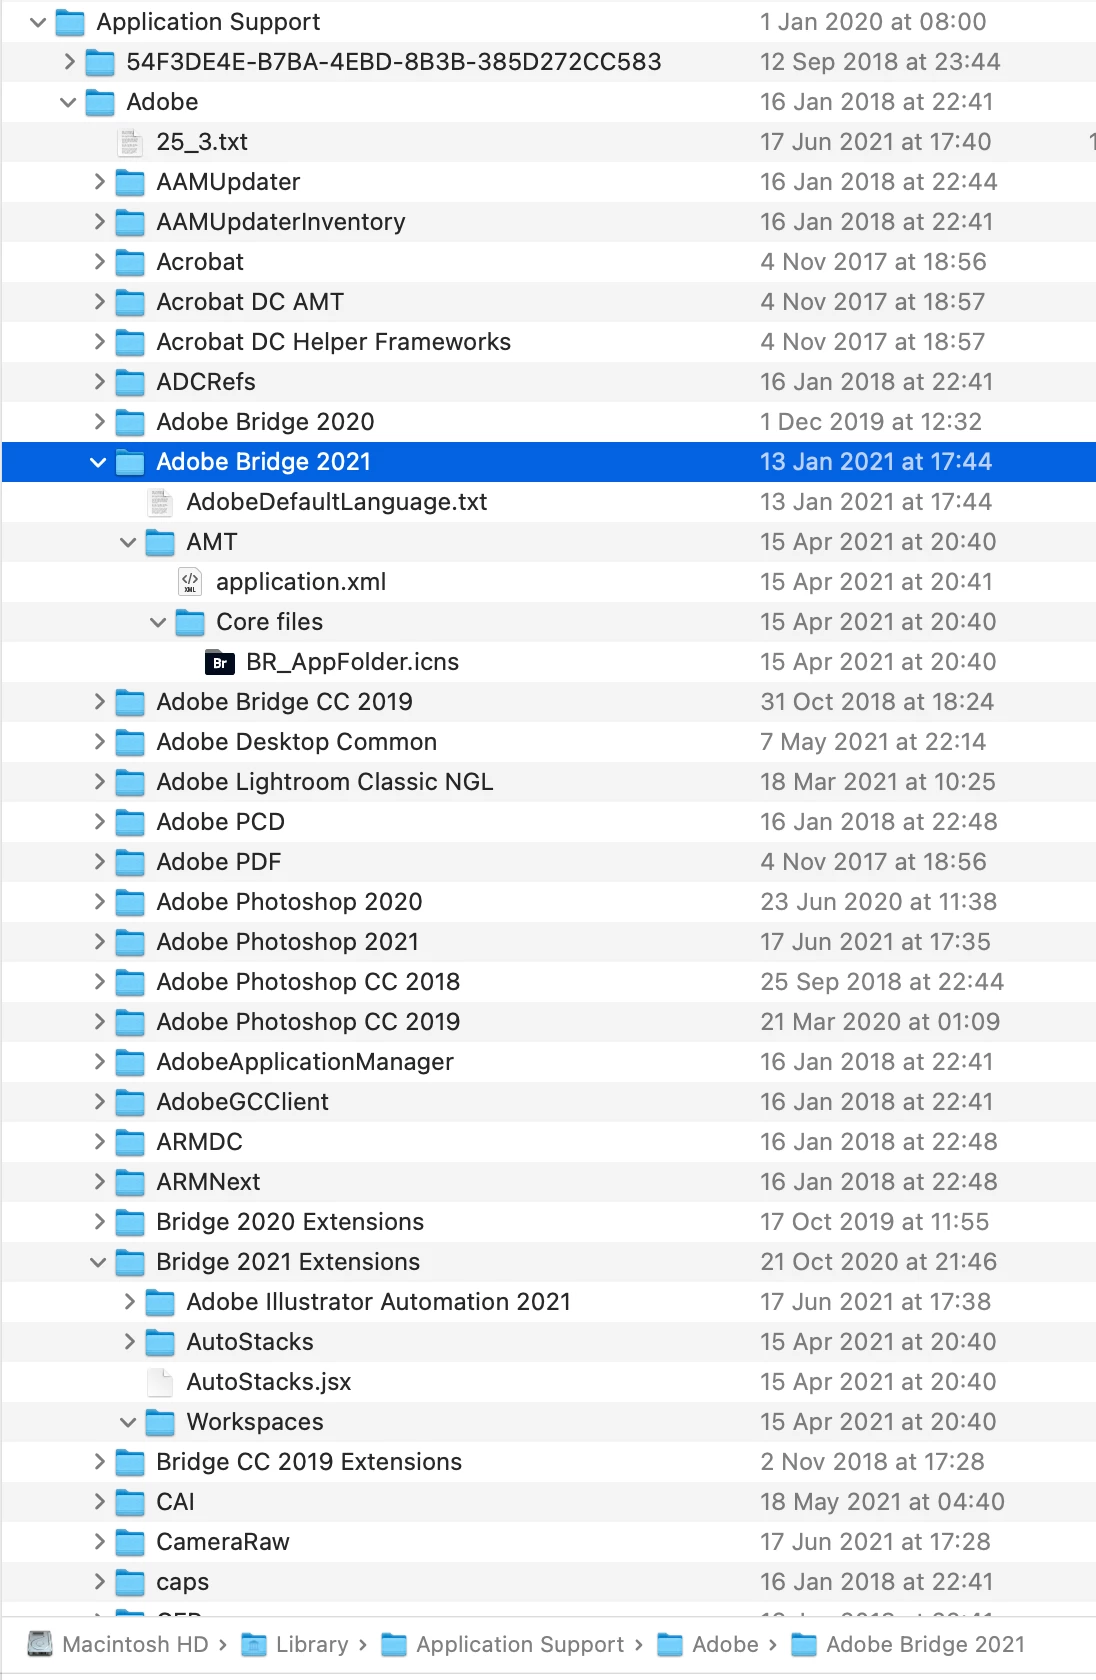
Task: Collapse the Adobe folder disclosure arrow
Action: tap(68, 102)
